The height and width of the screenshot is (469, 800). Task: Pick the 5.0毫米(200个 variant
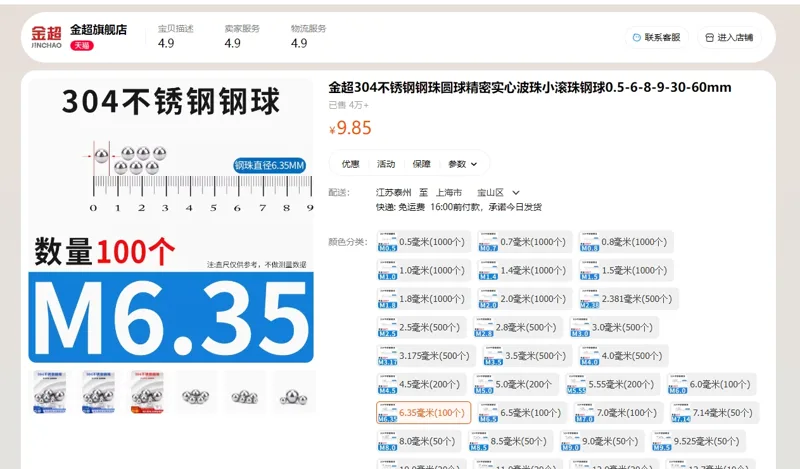(x=516, y=385)
